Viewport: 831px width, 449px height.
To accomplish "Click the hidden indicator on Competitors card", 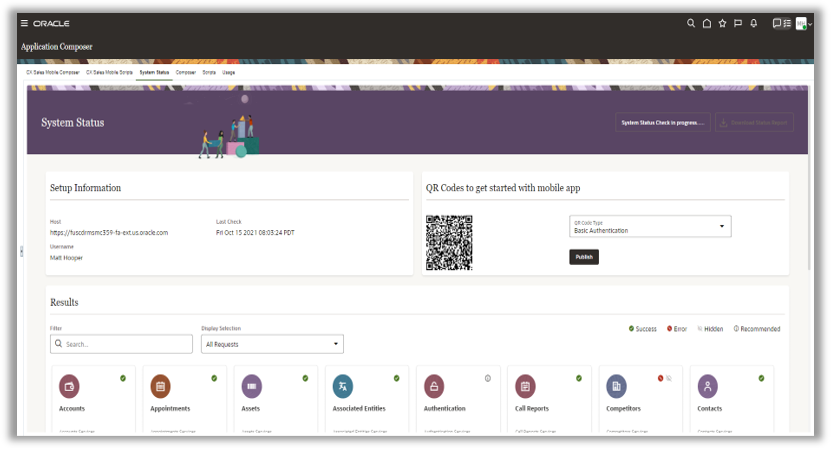I will [669, 378].
